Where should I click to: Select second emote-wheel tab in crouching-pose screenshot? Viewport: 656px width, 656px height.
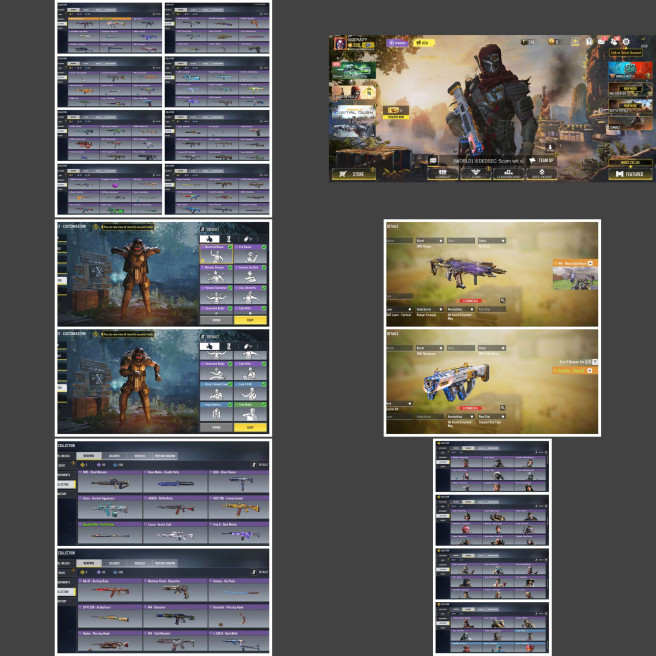229,346
